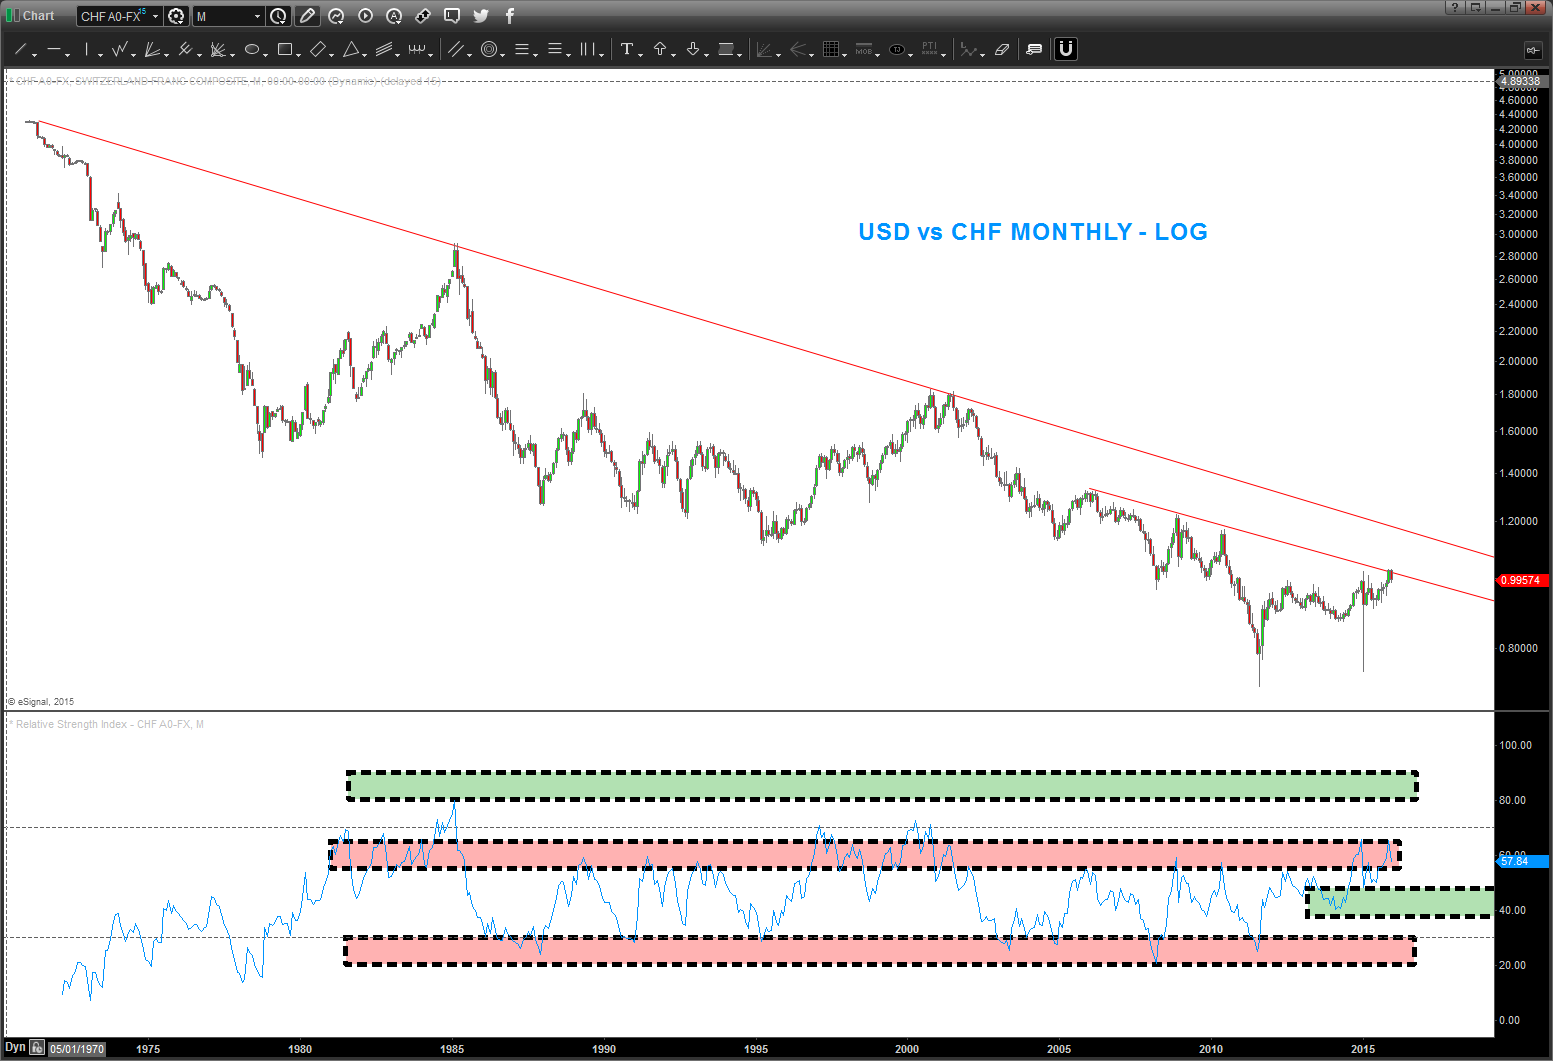Toggle the drawing pencil mode button
1553x1061 pixels.
pyautogui.click(x=307, y=16)
